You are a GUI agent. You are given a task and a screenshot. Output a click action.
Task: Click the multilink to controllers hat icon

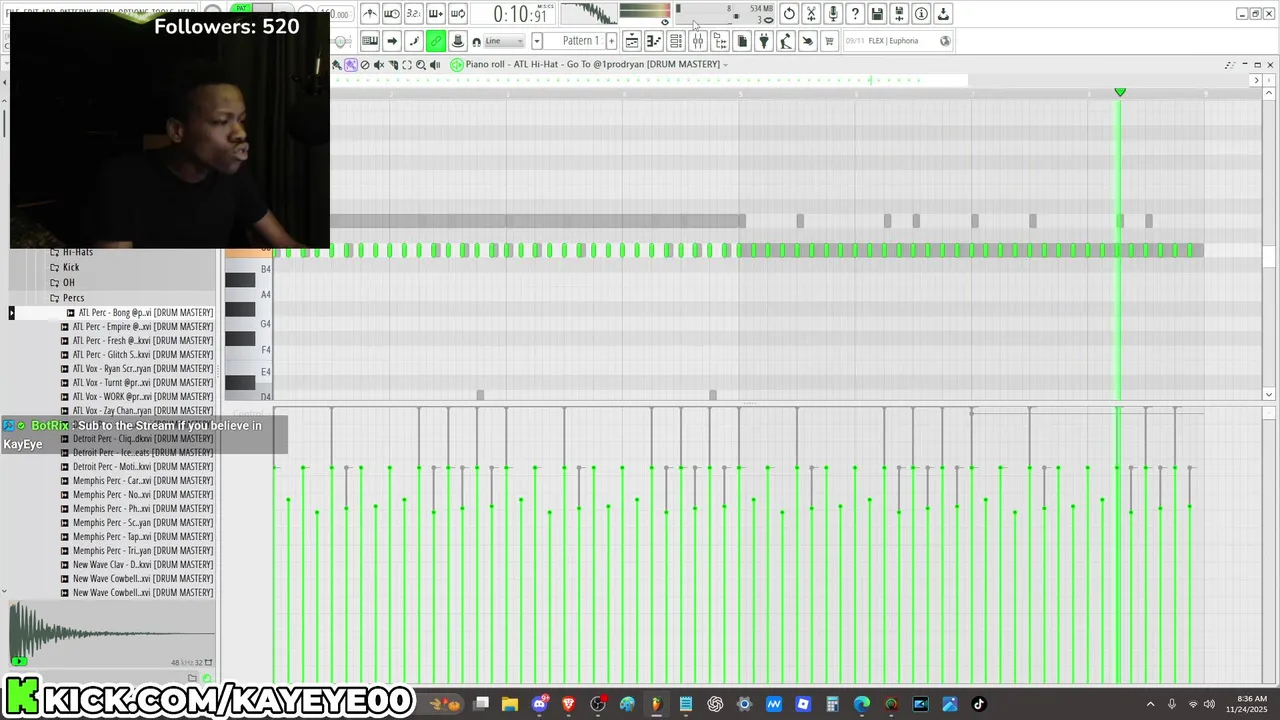coord(458,41)
